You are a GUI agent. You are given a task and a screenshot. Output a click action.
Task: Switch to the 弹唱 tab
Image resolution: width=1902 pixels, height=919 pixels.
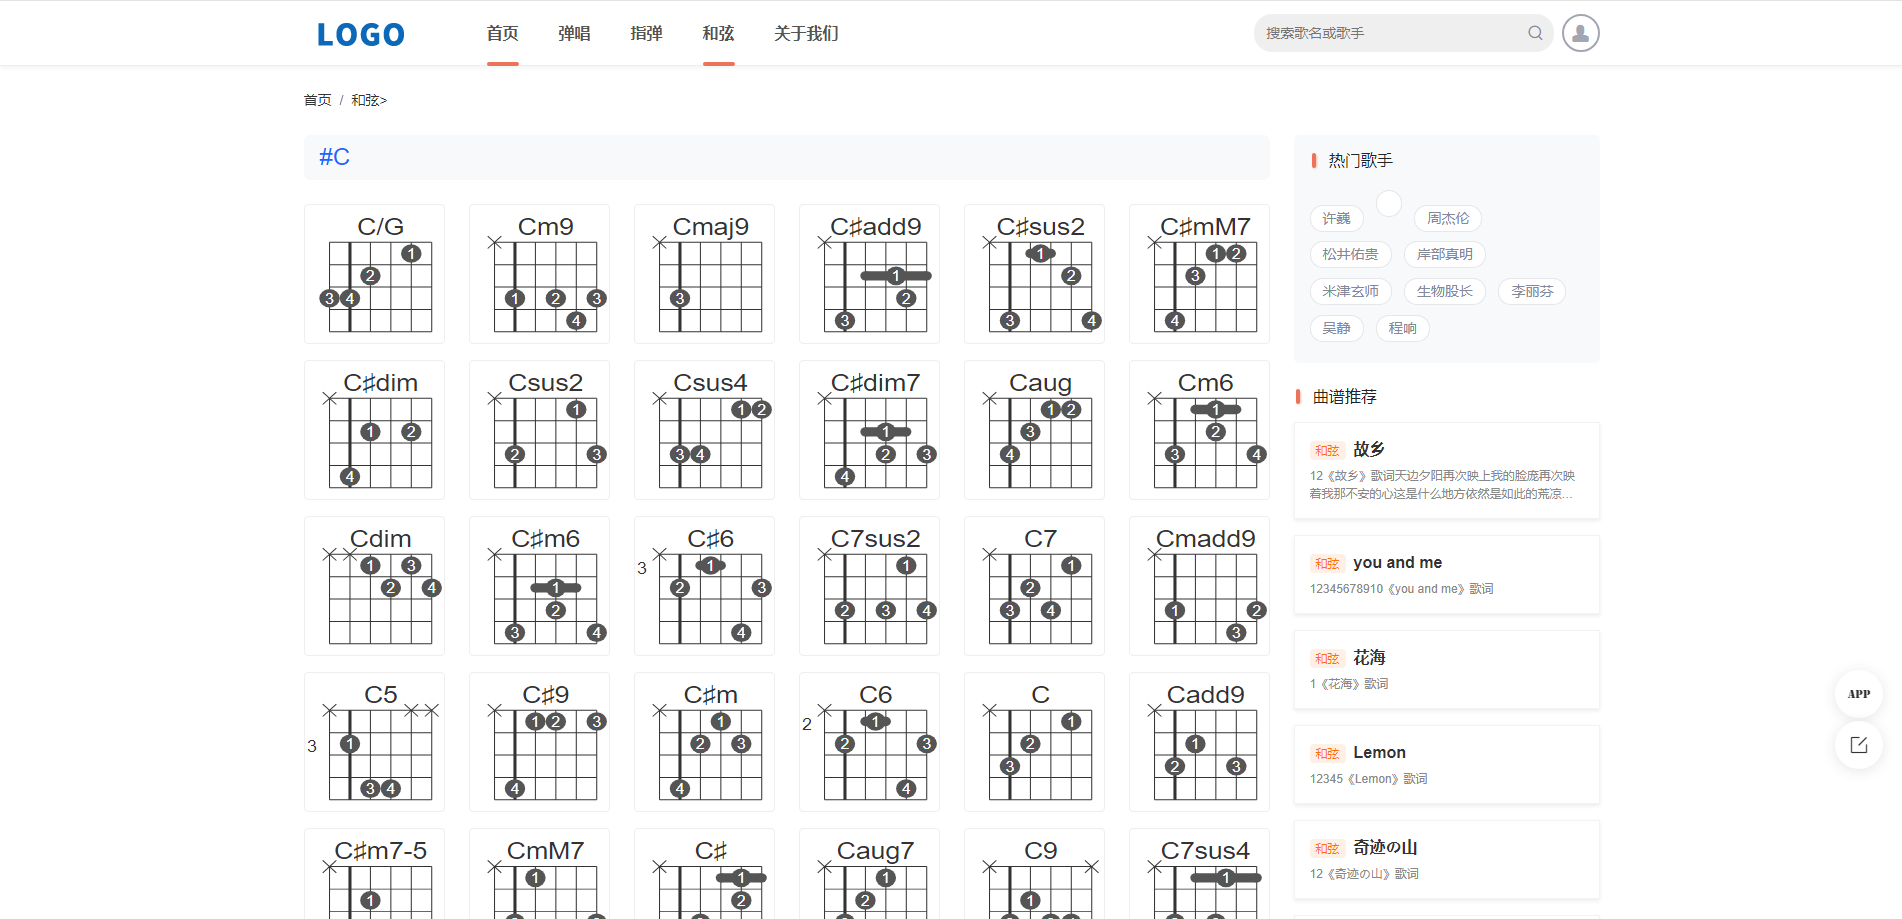tap(574, 34)
